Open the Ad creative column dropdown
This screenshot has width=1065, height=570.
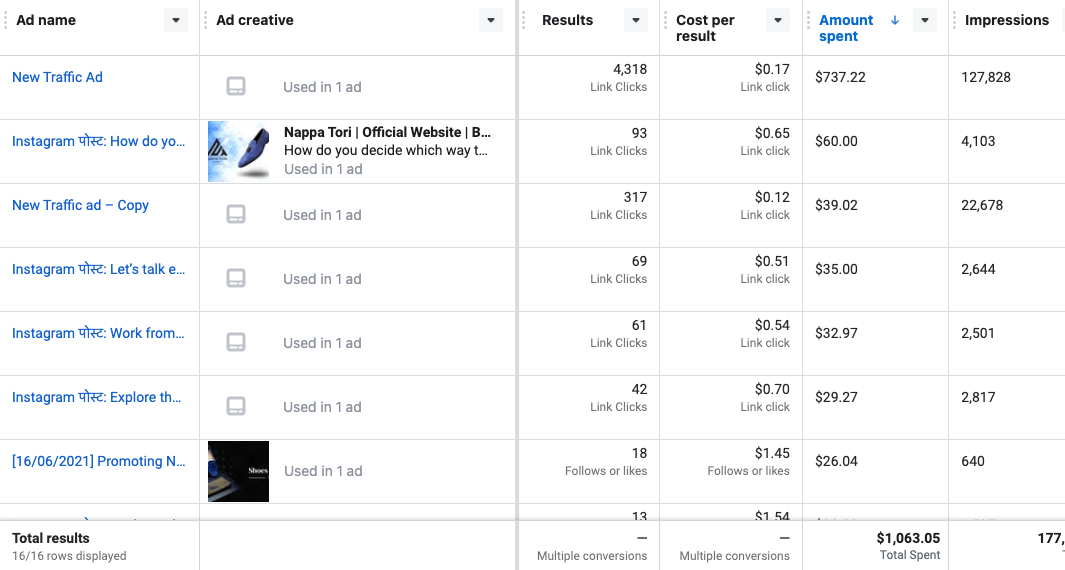click(490, 20)
